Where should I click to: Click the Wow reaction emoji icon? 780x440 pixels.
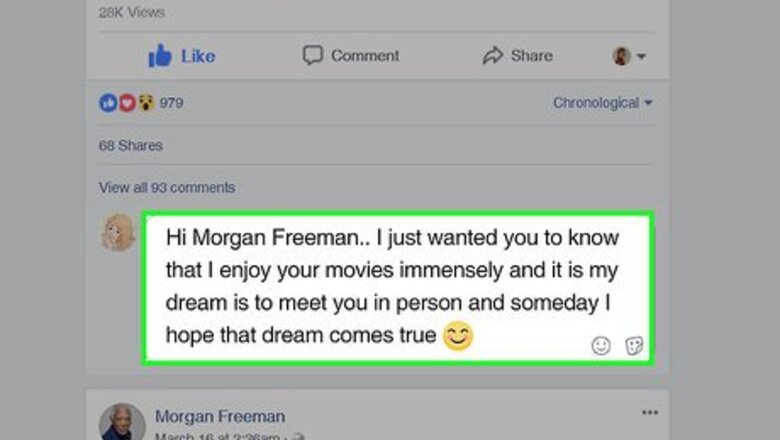(x=145, y=103)
